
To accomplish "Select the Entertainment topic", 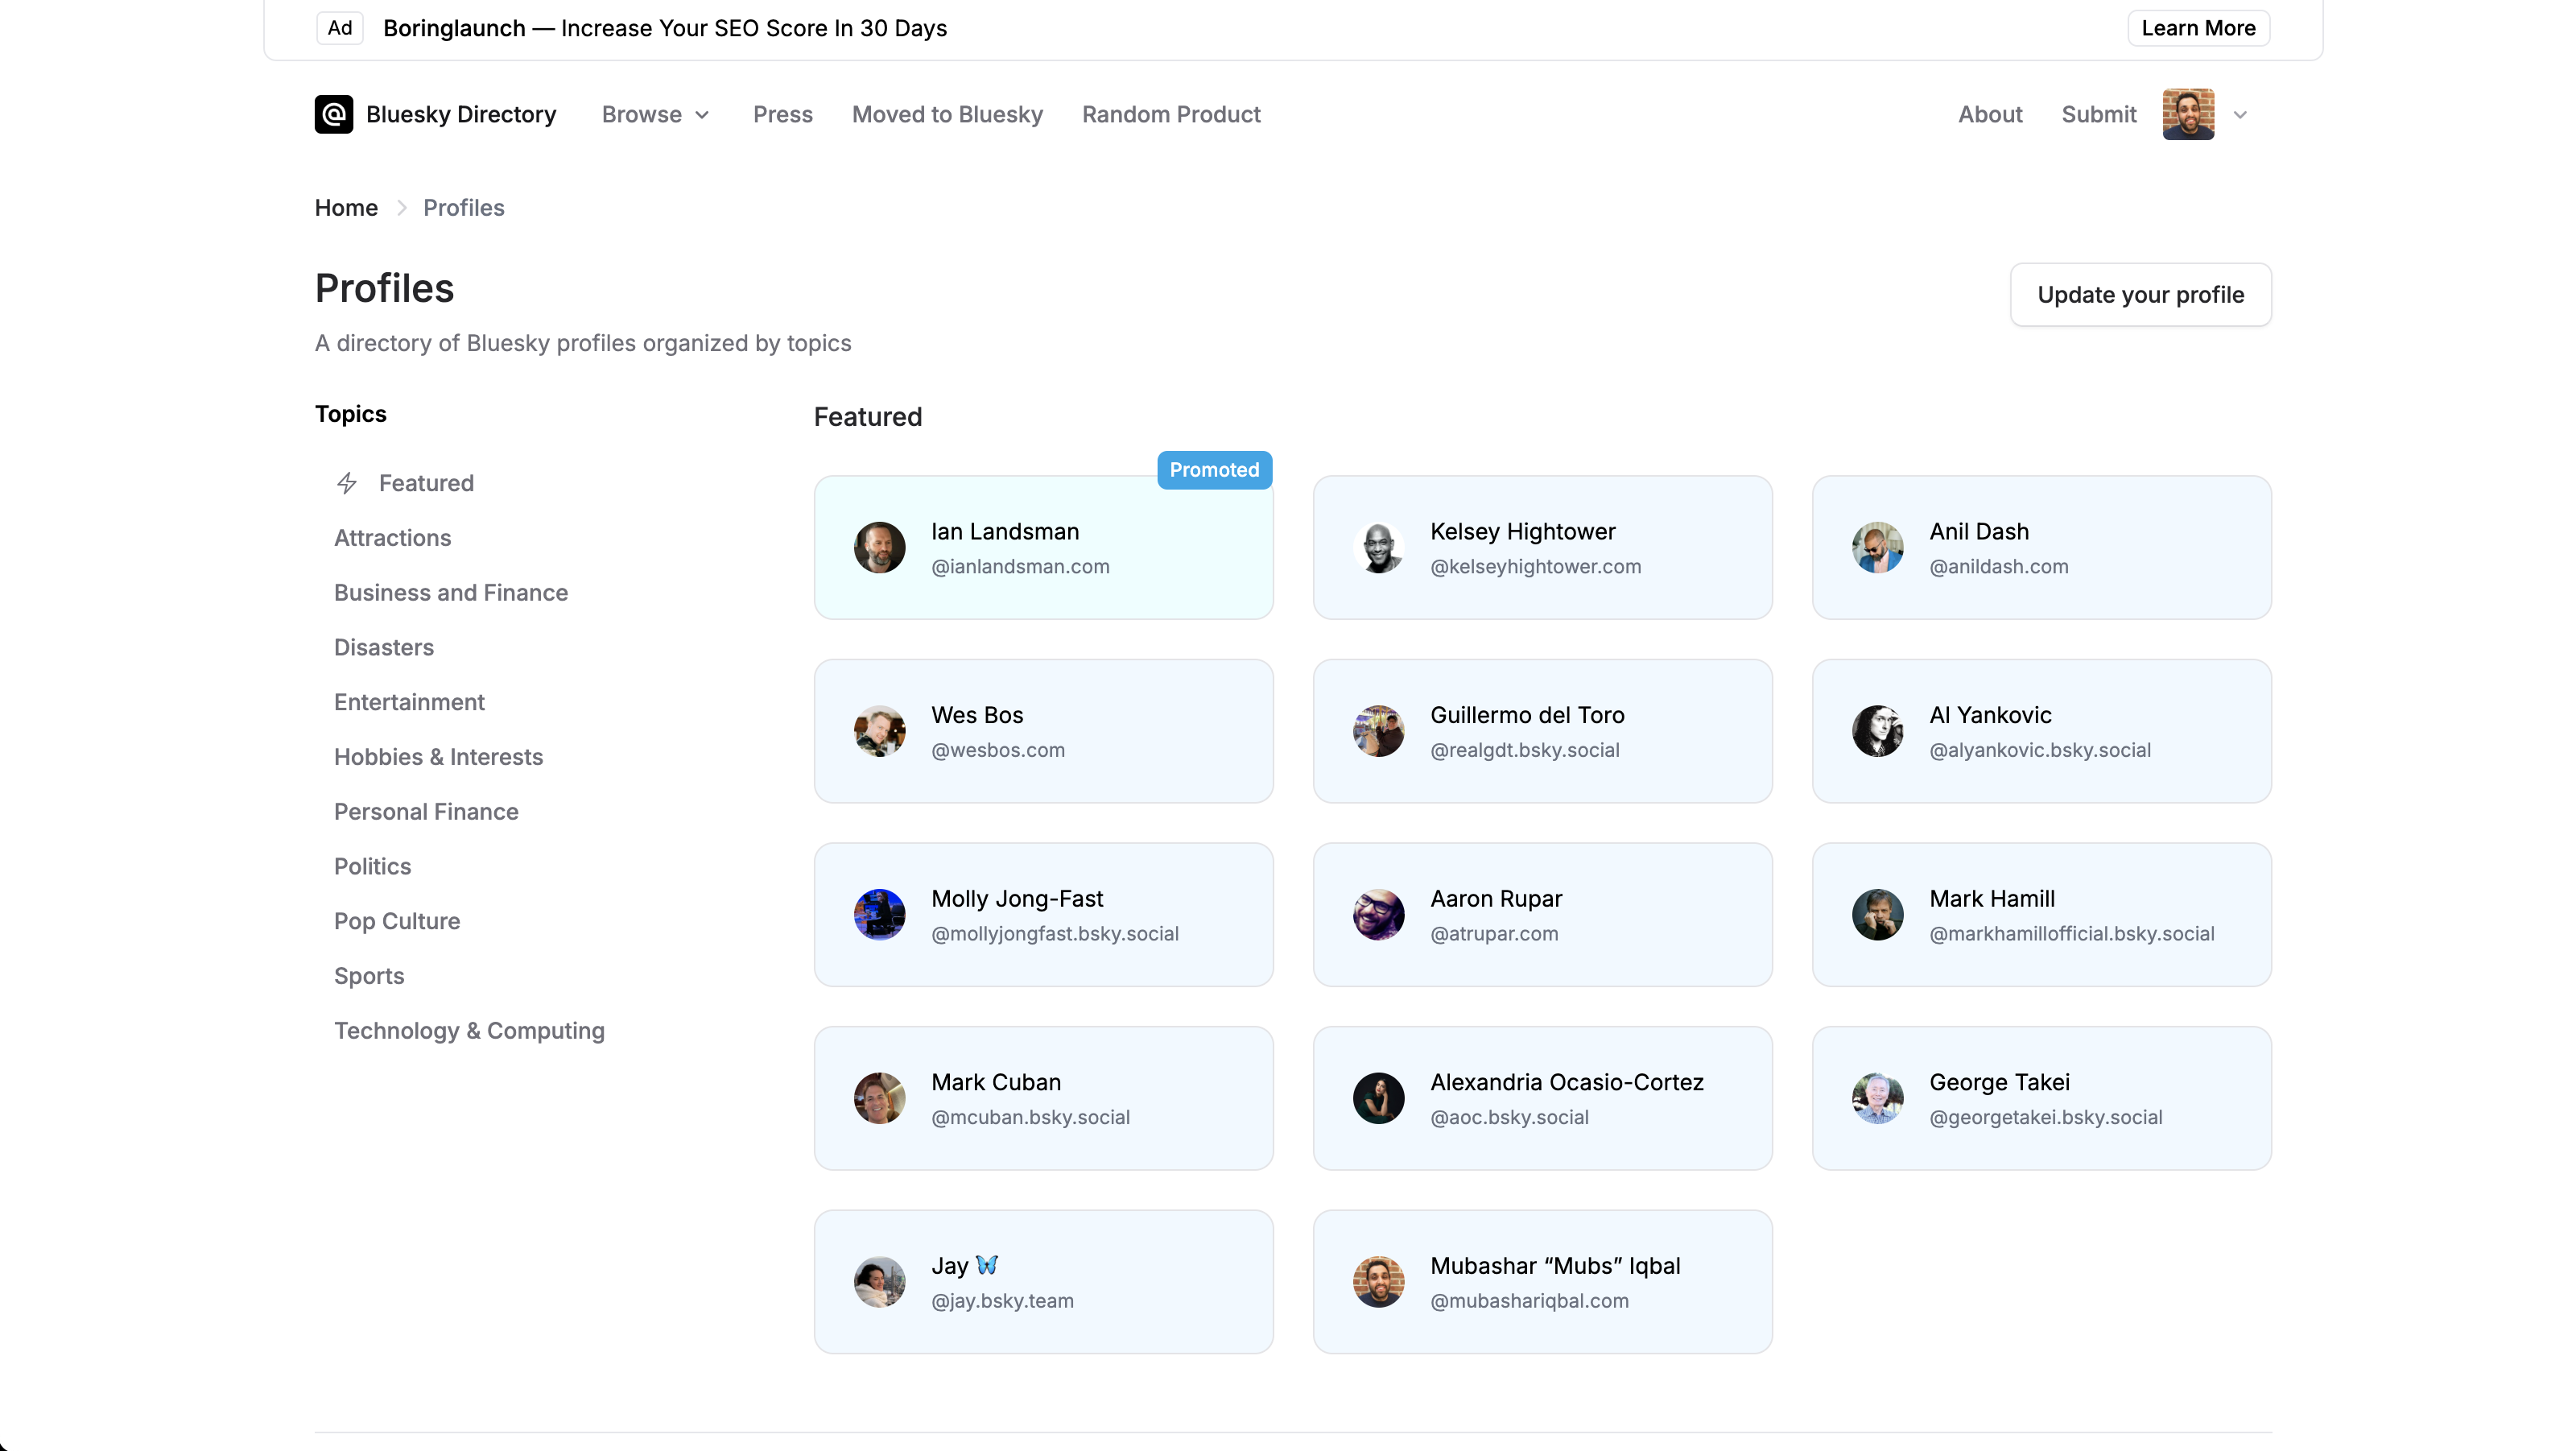I will [409, 702].
